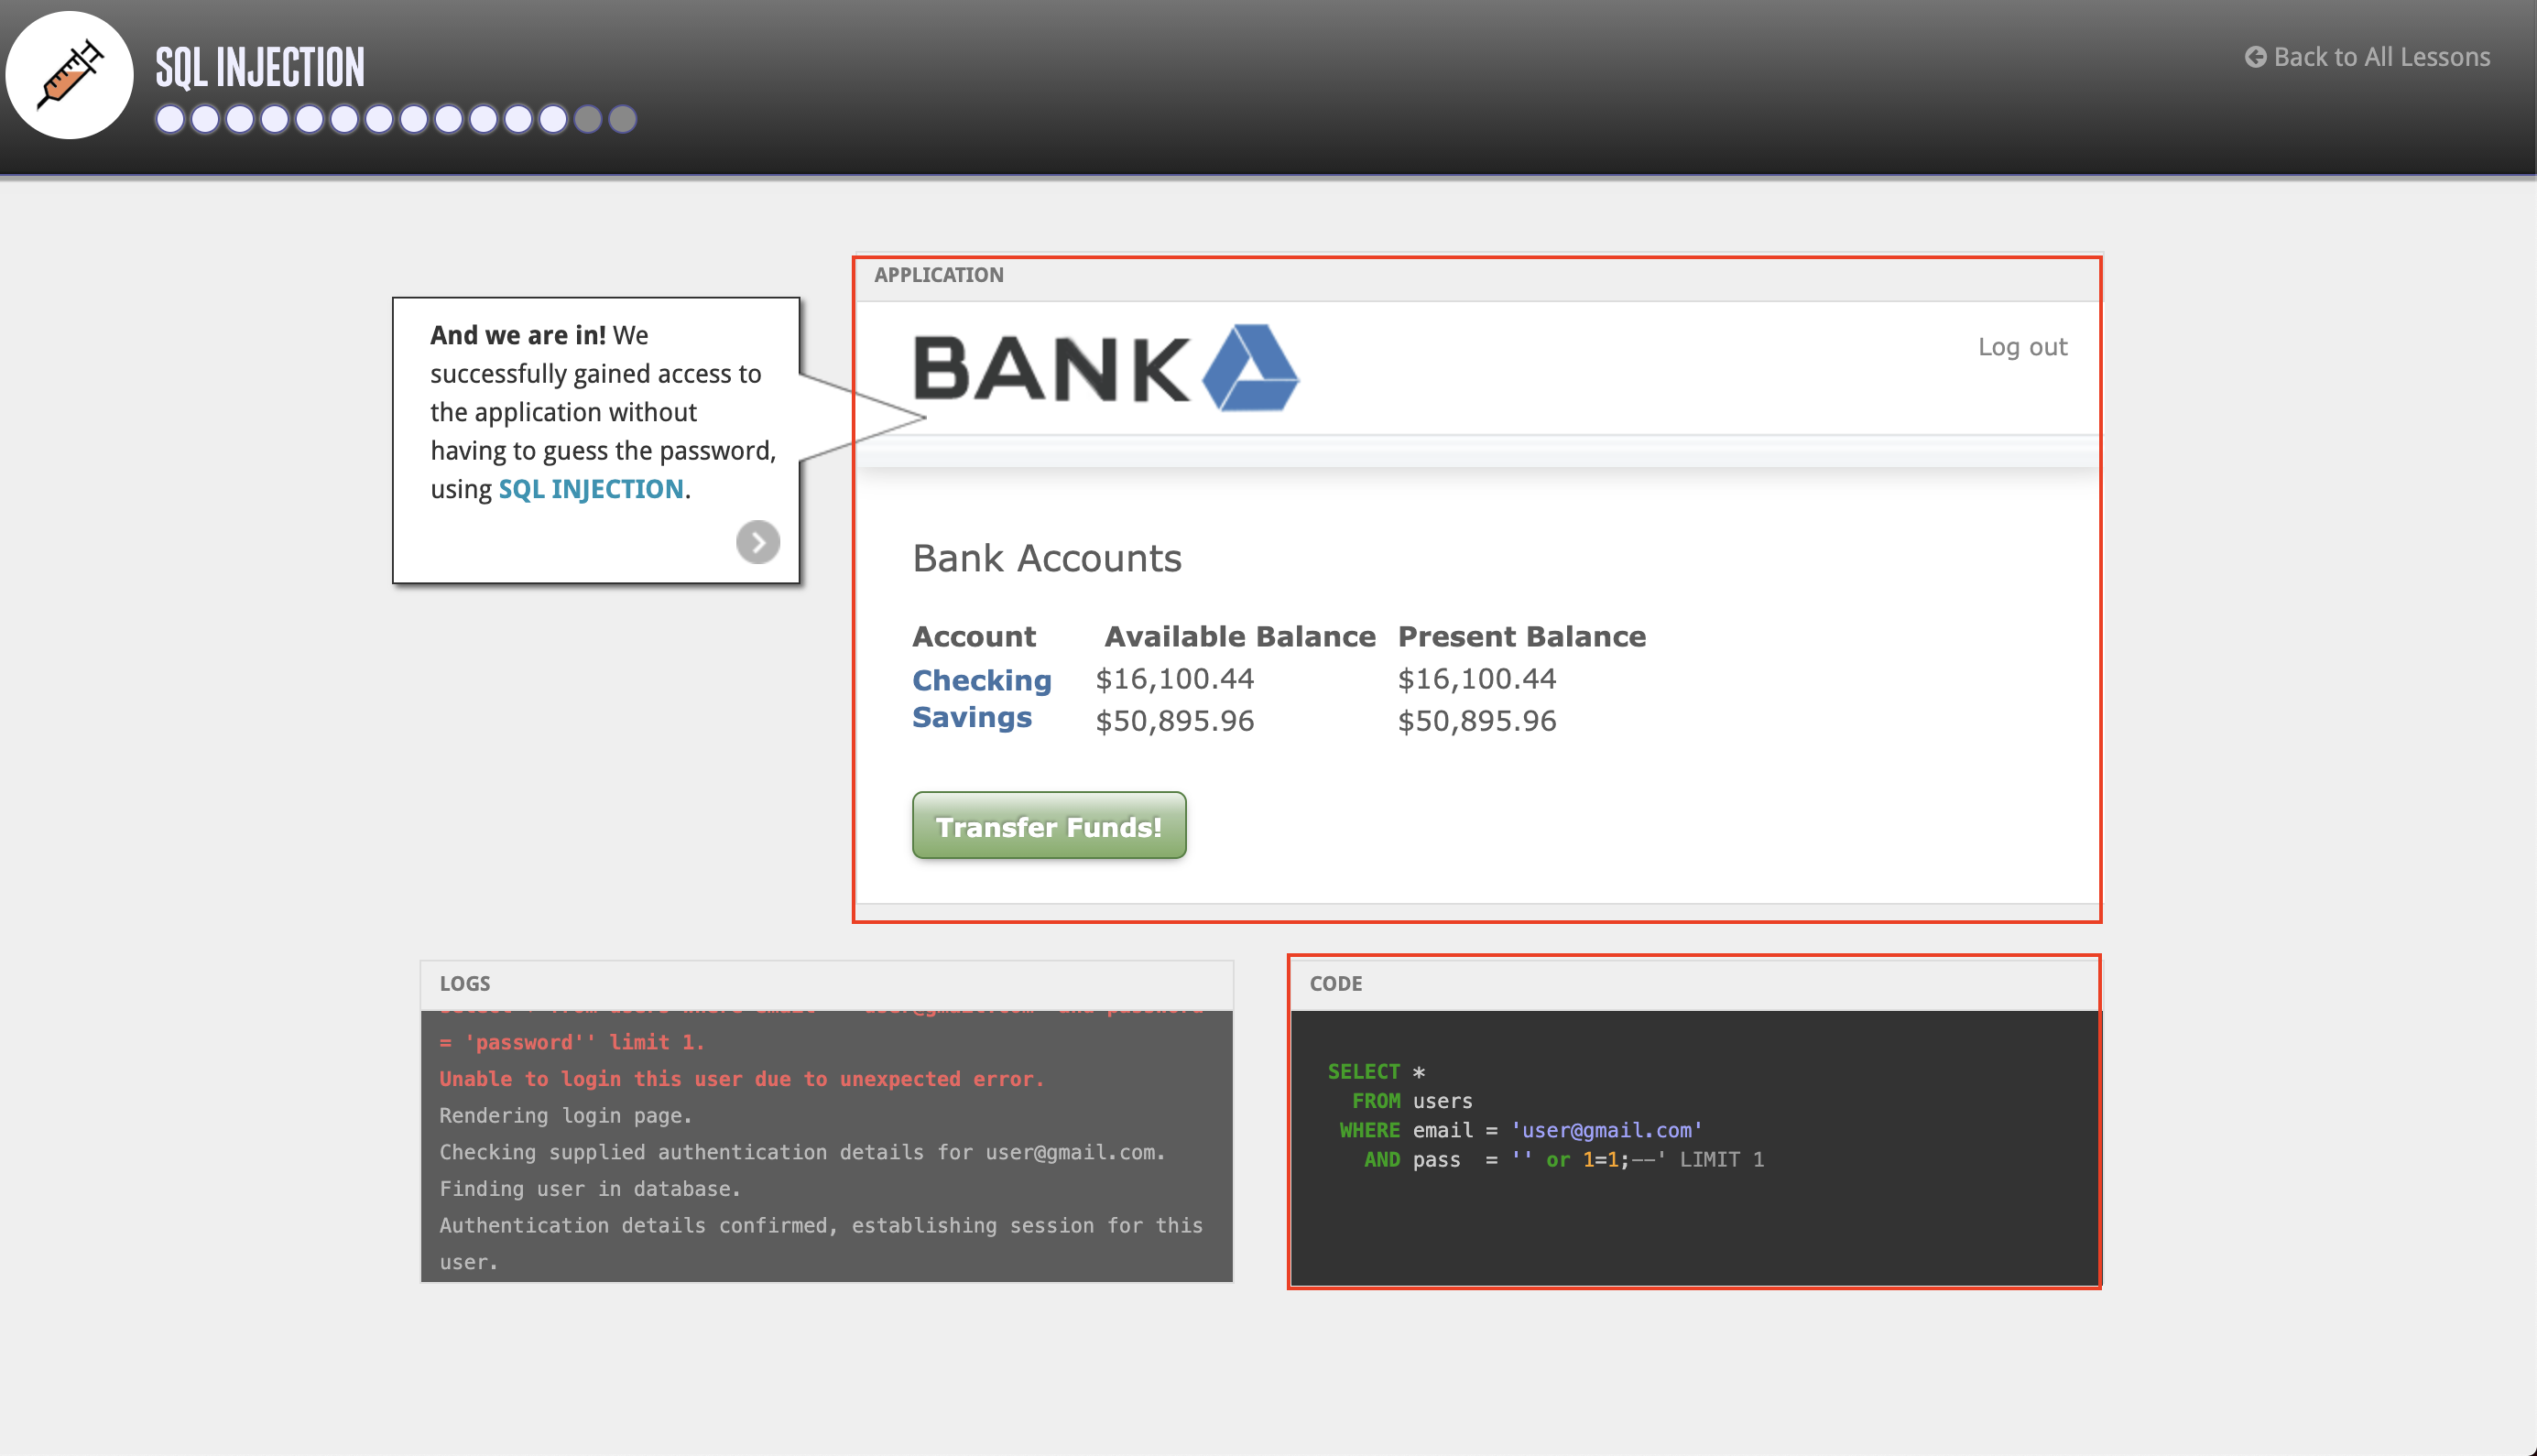
Task: Click the back arrow icon beside All Lessons
Action: [2255, 57]
